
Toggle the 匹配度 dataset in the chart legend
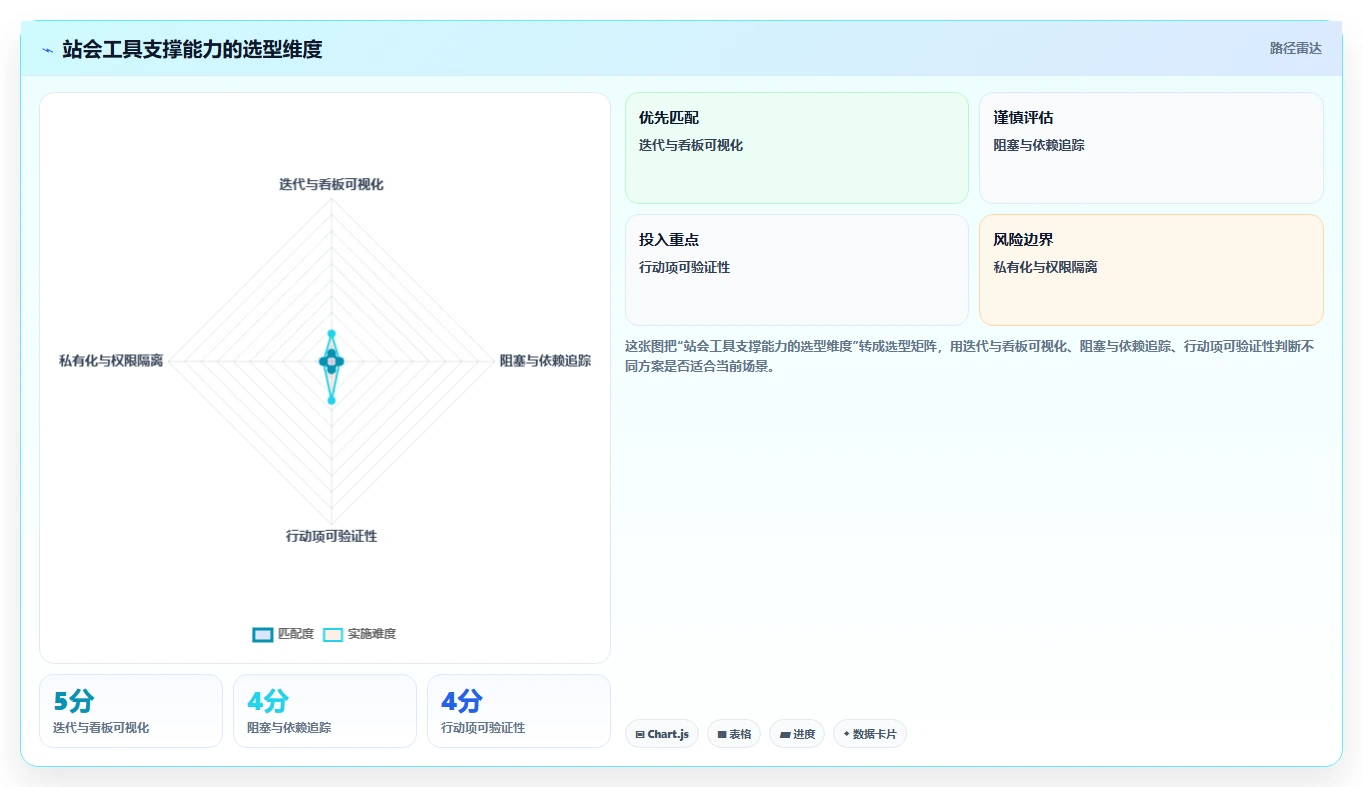283,634
